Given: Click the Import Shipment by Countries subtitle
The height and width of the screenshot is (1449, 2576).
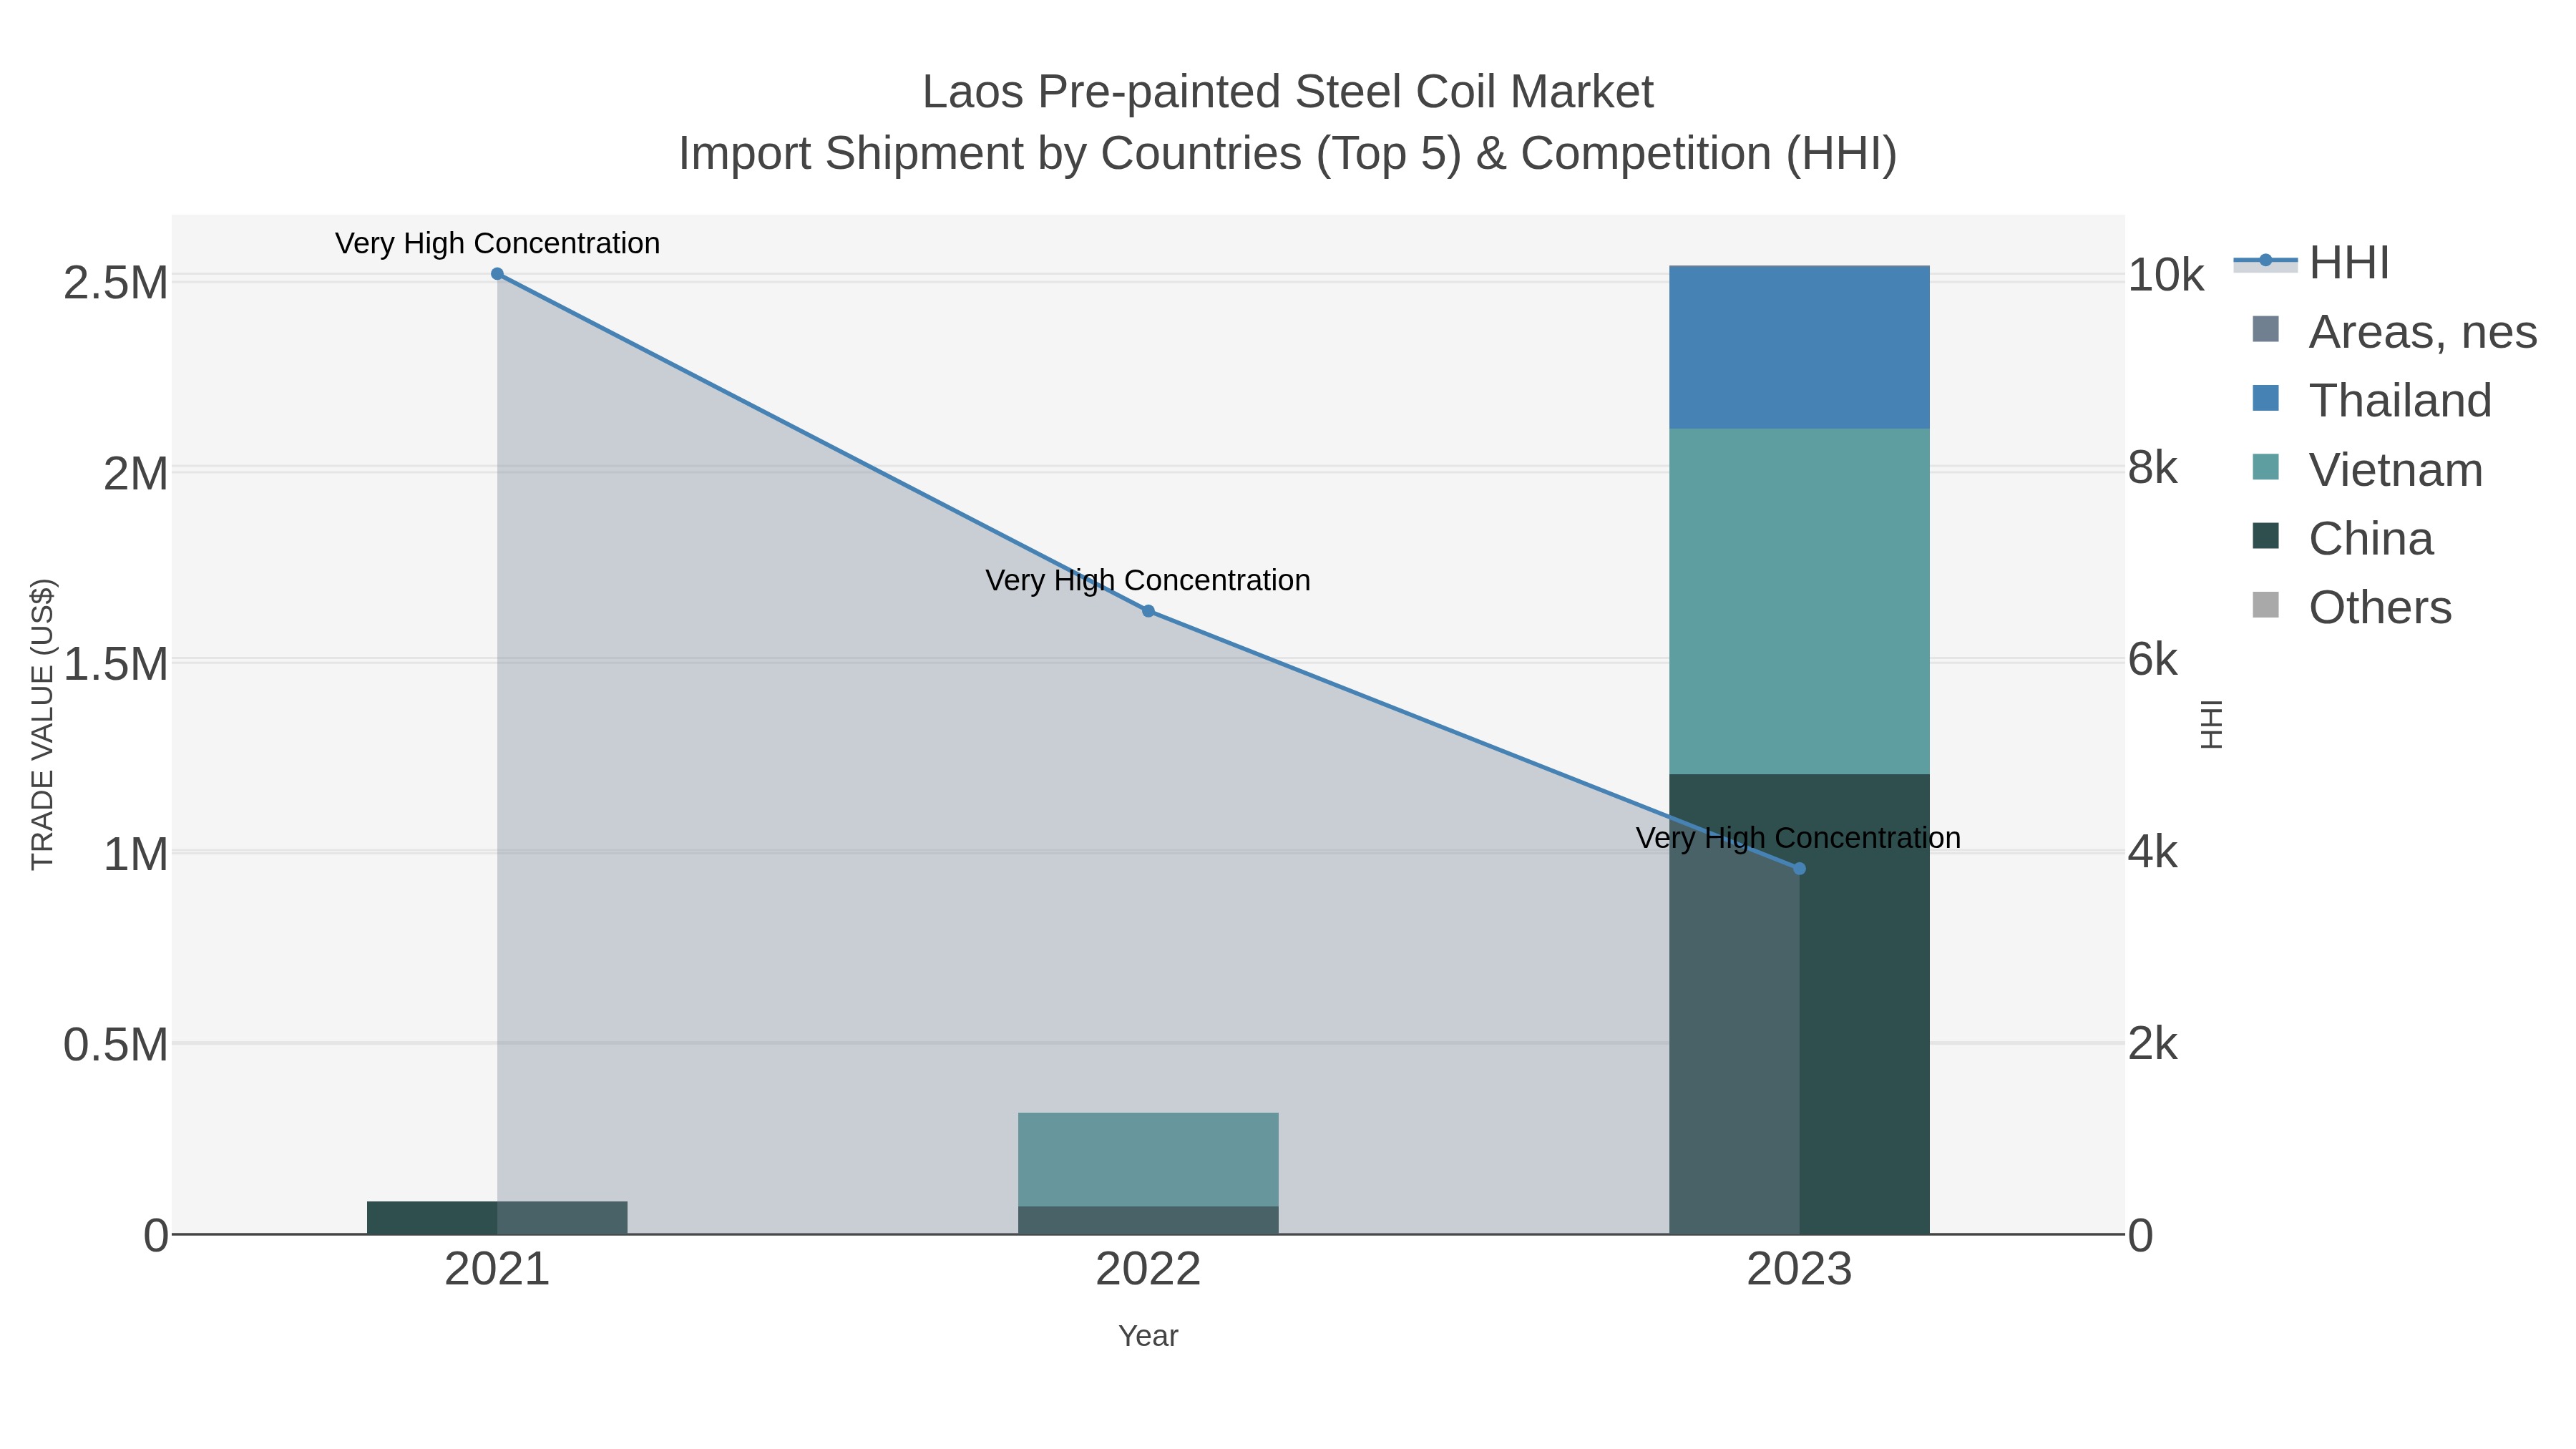Looking at the screenshot, I should 1288,154.
